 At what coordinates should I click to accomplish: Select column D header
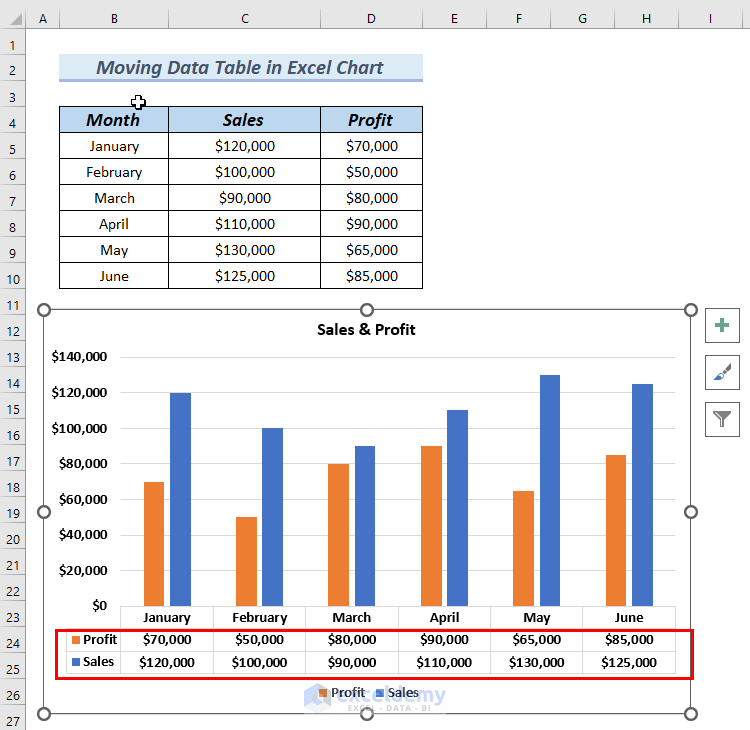tap(371, 18)
